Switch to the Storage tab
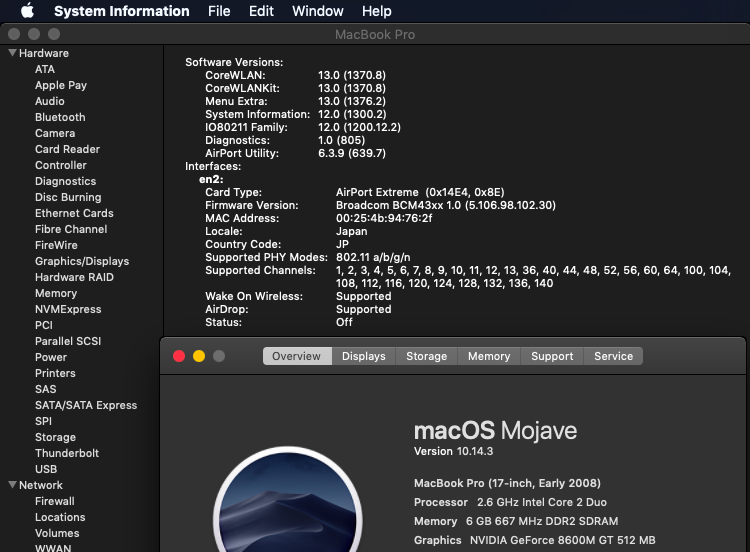 [x=427, y=356]
